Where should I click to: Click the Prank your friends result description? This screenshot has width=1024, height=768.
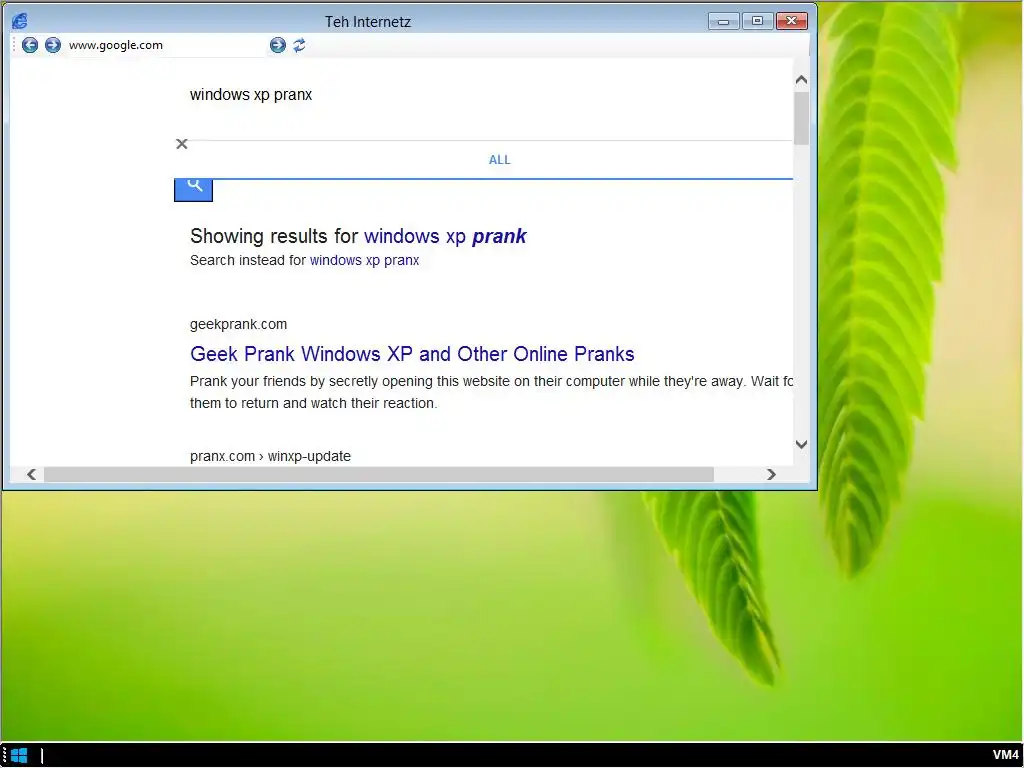coord(491,392)
